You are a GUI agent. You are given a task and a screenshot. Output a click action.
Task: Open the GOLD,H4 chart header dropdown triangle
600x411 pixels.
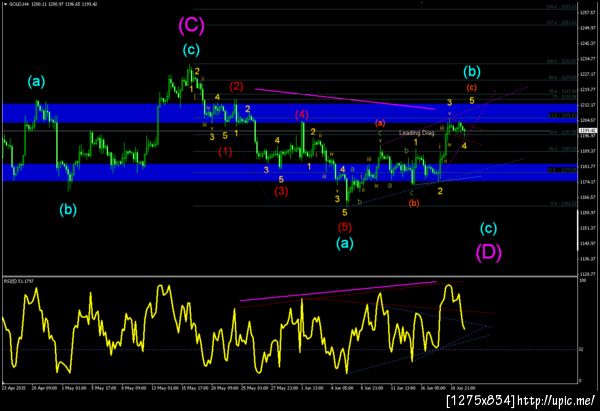point(5,4)
